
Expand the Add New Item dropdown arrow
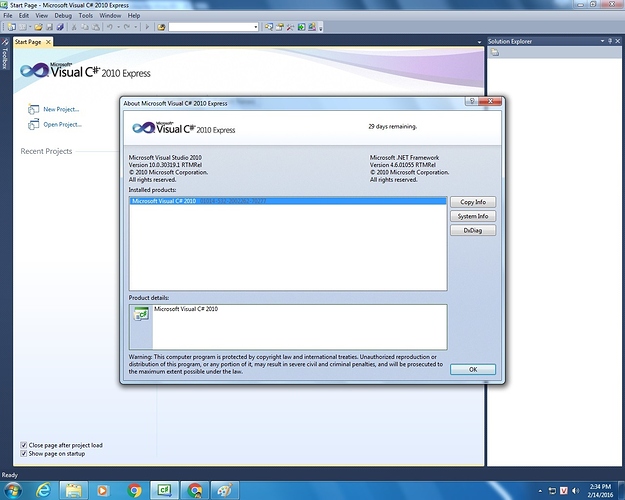pyautogui.click(x=30, y=27)
